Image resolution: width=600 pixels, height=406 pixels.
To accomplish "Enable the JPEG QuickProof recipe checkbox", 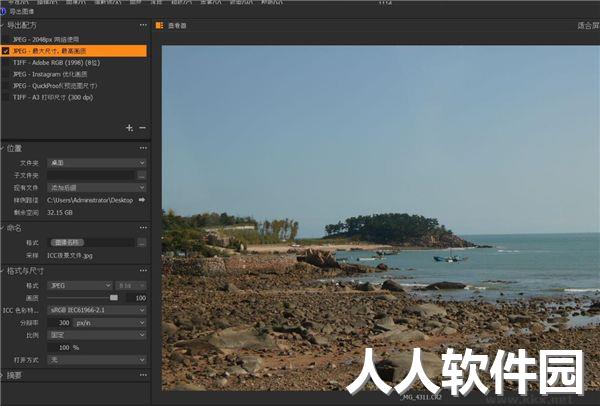I will click(5, 86).
